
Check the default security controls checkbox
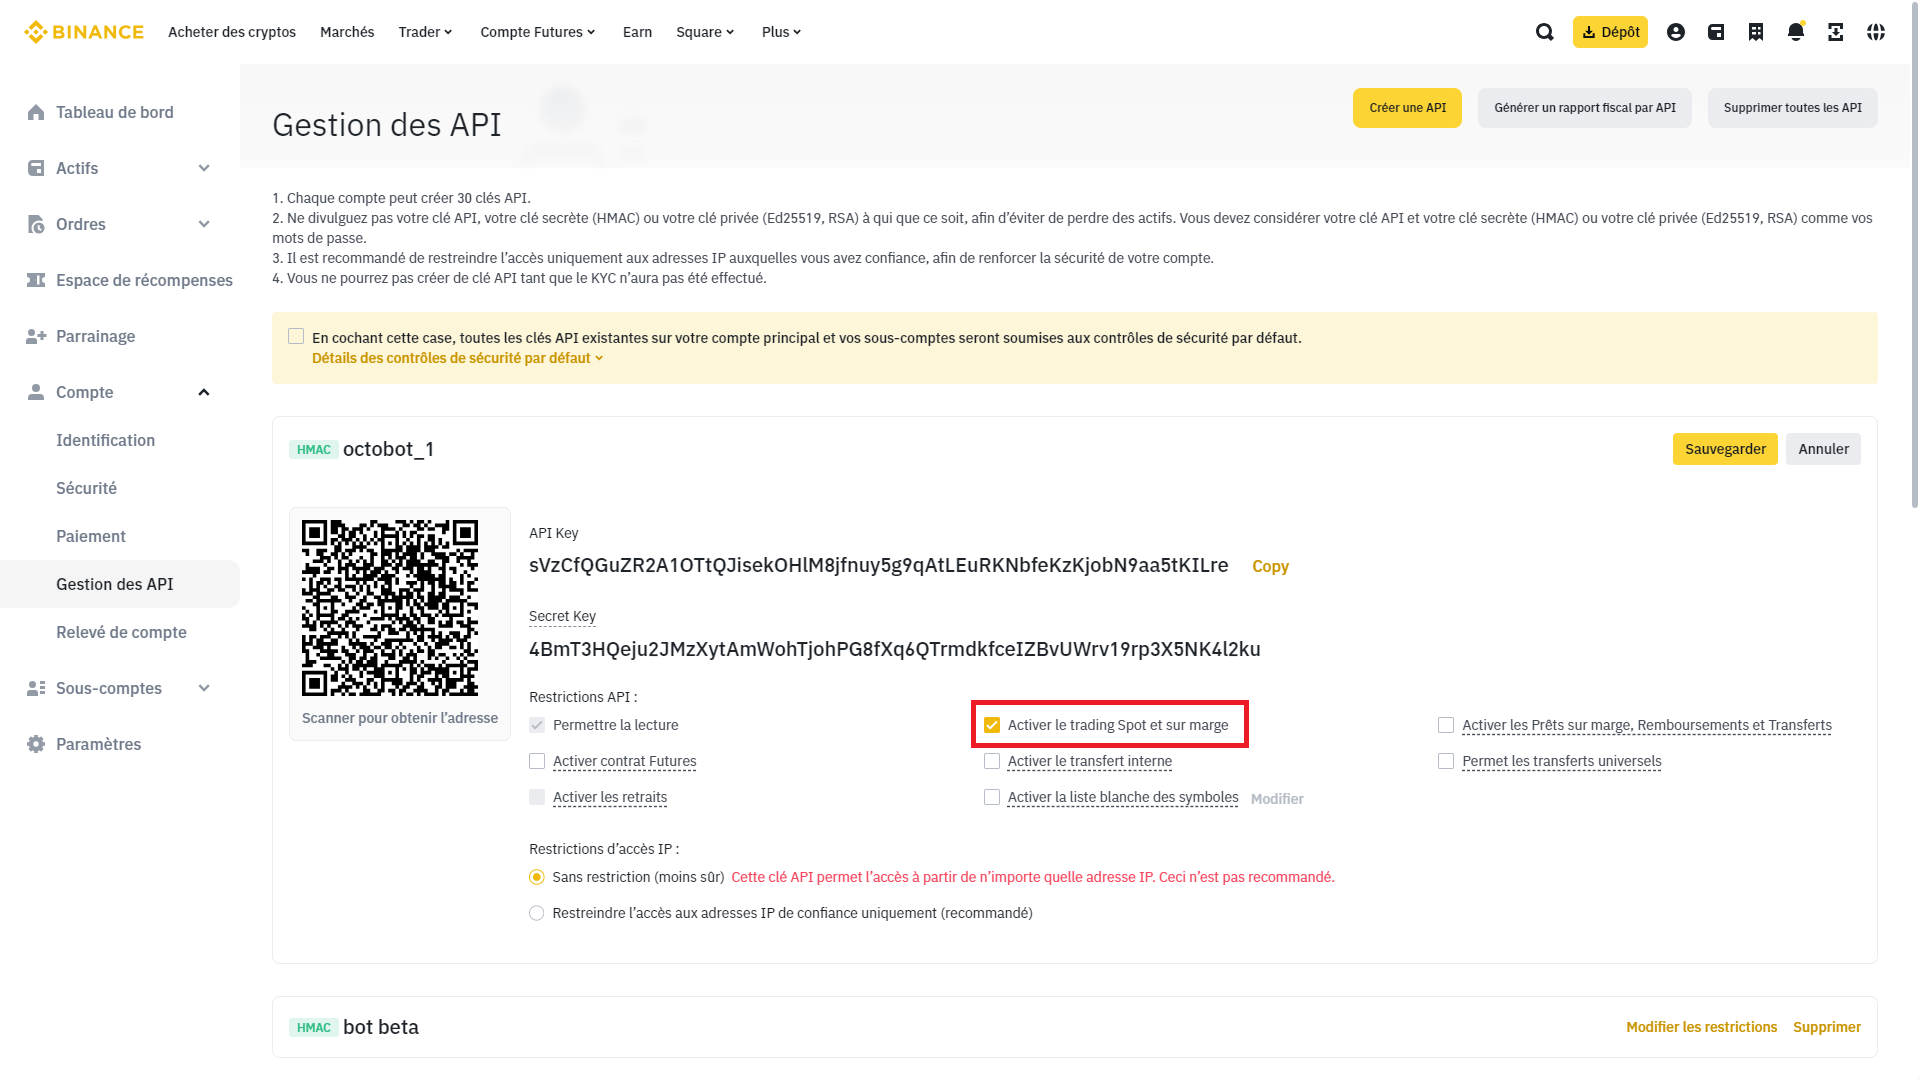click(296, 336)
